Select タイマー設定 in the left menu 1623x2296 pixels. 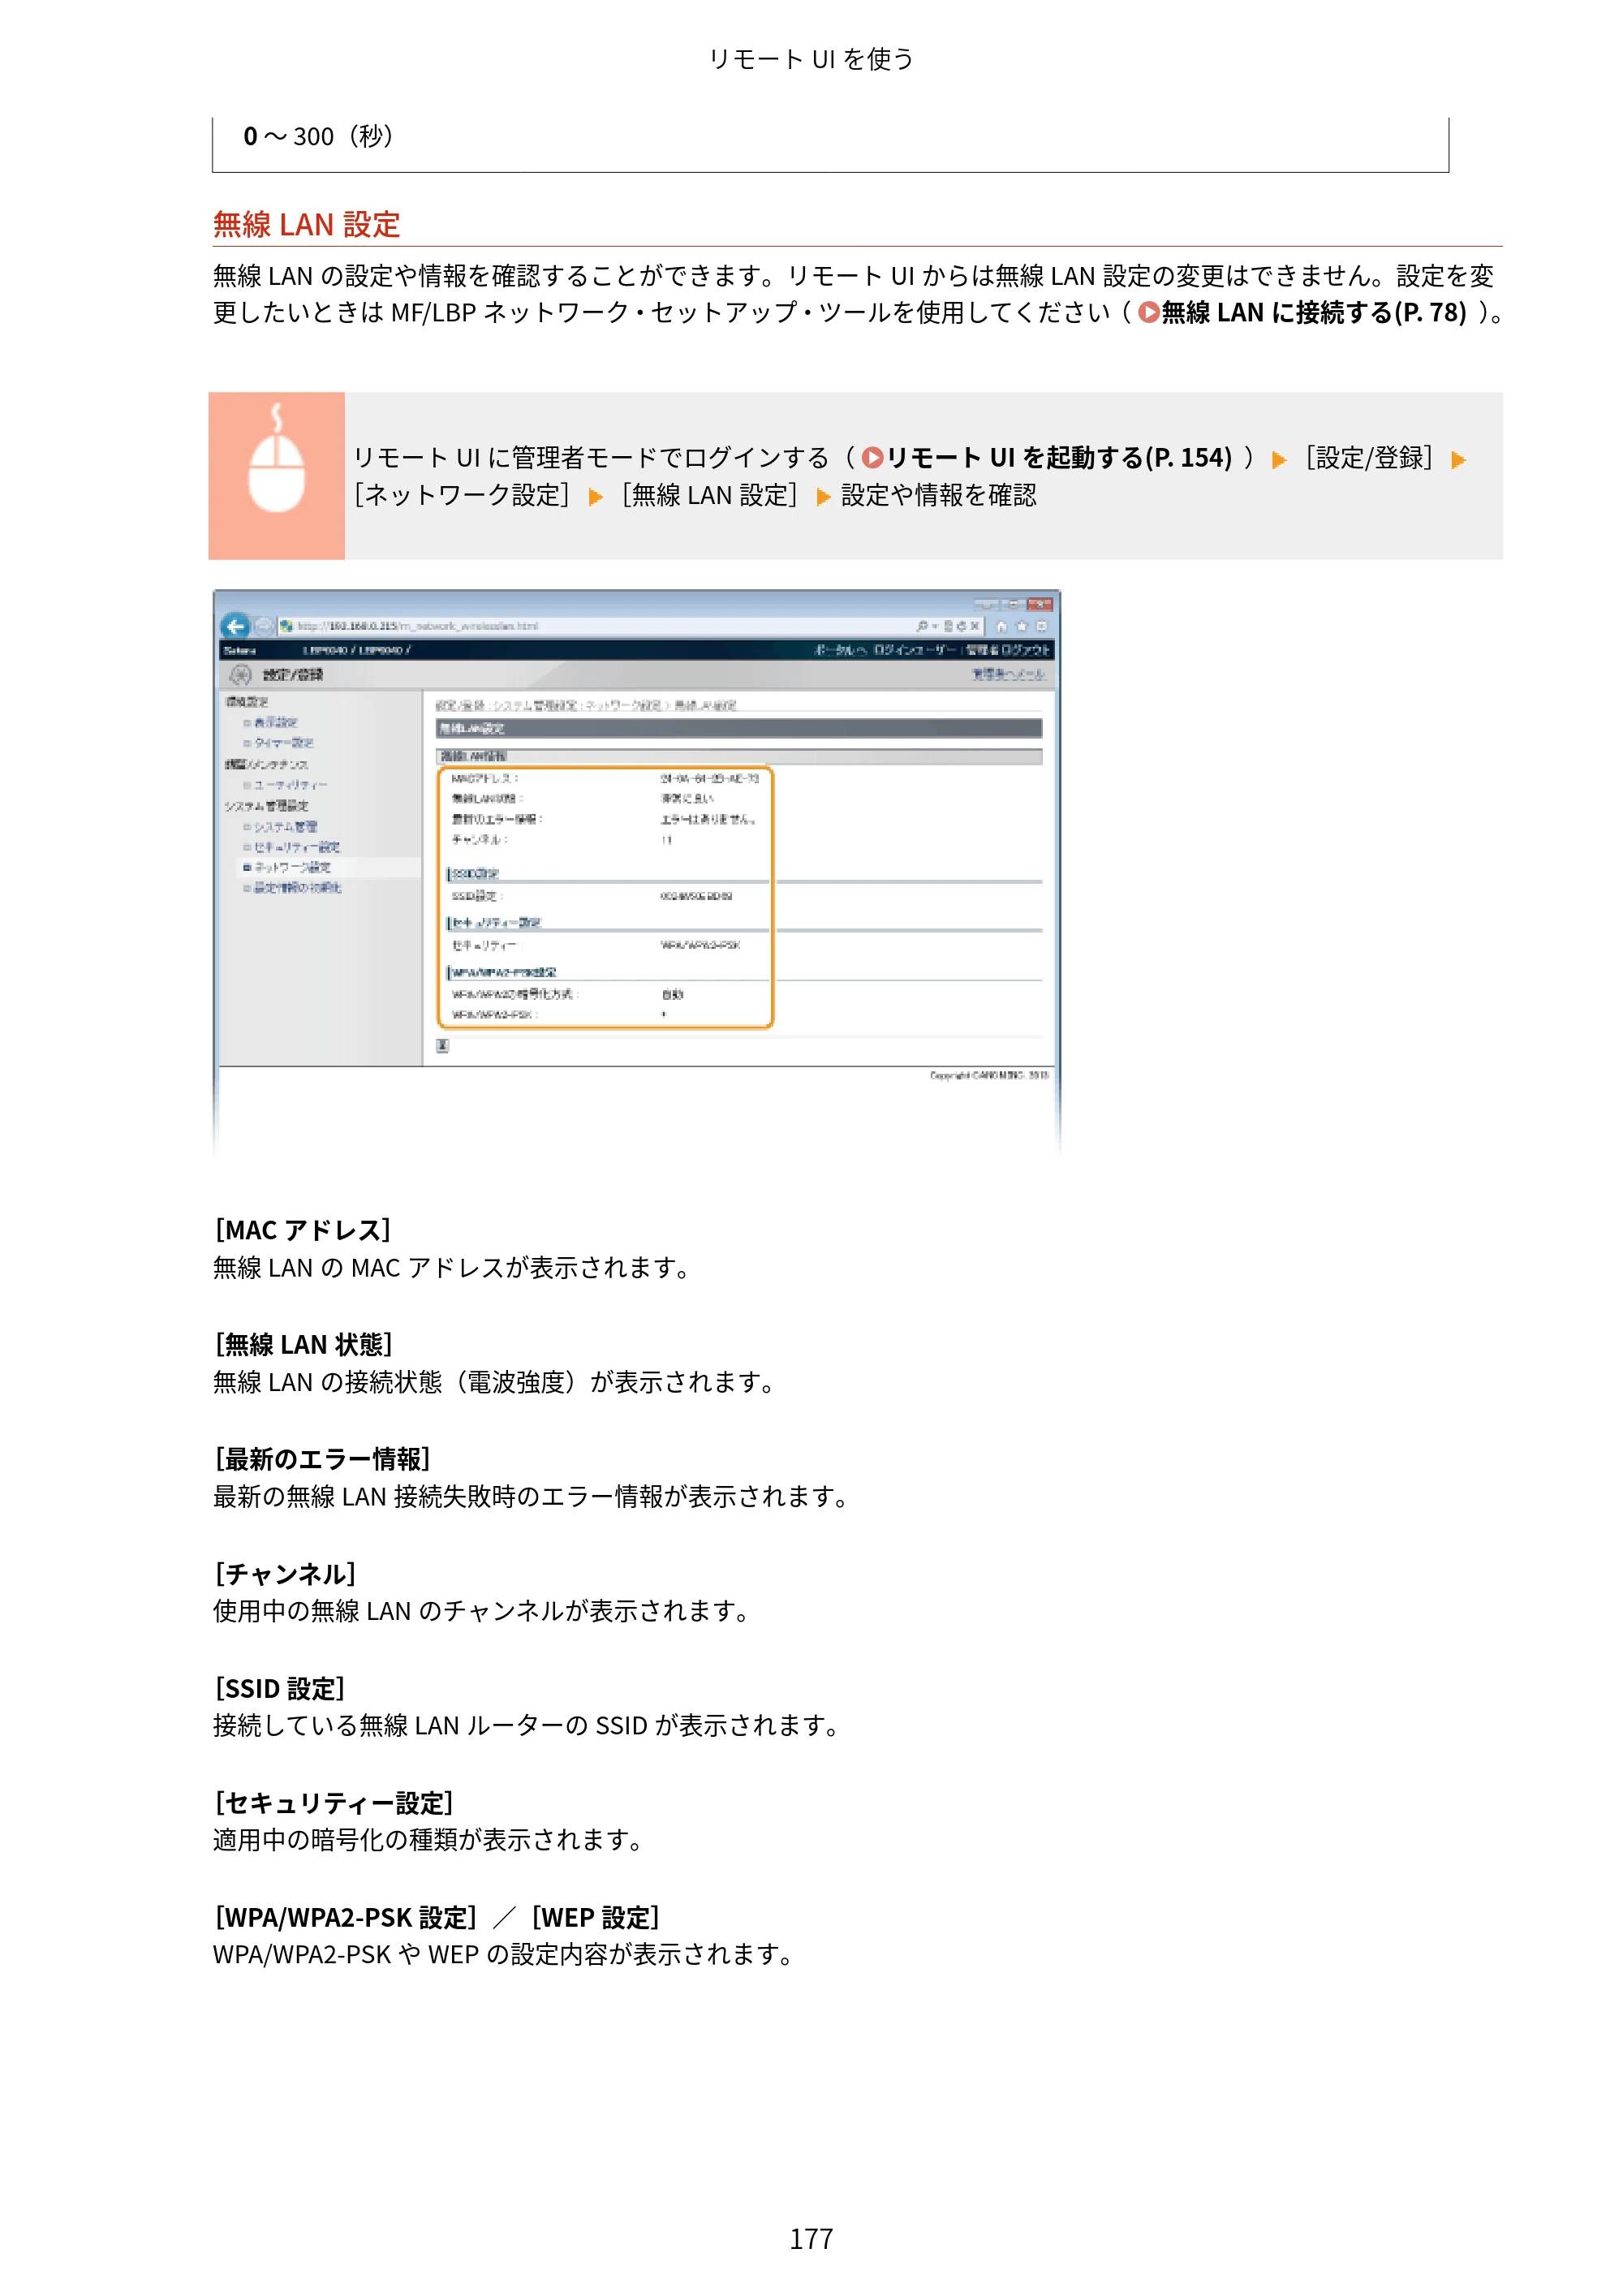[283, 743]
